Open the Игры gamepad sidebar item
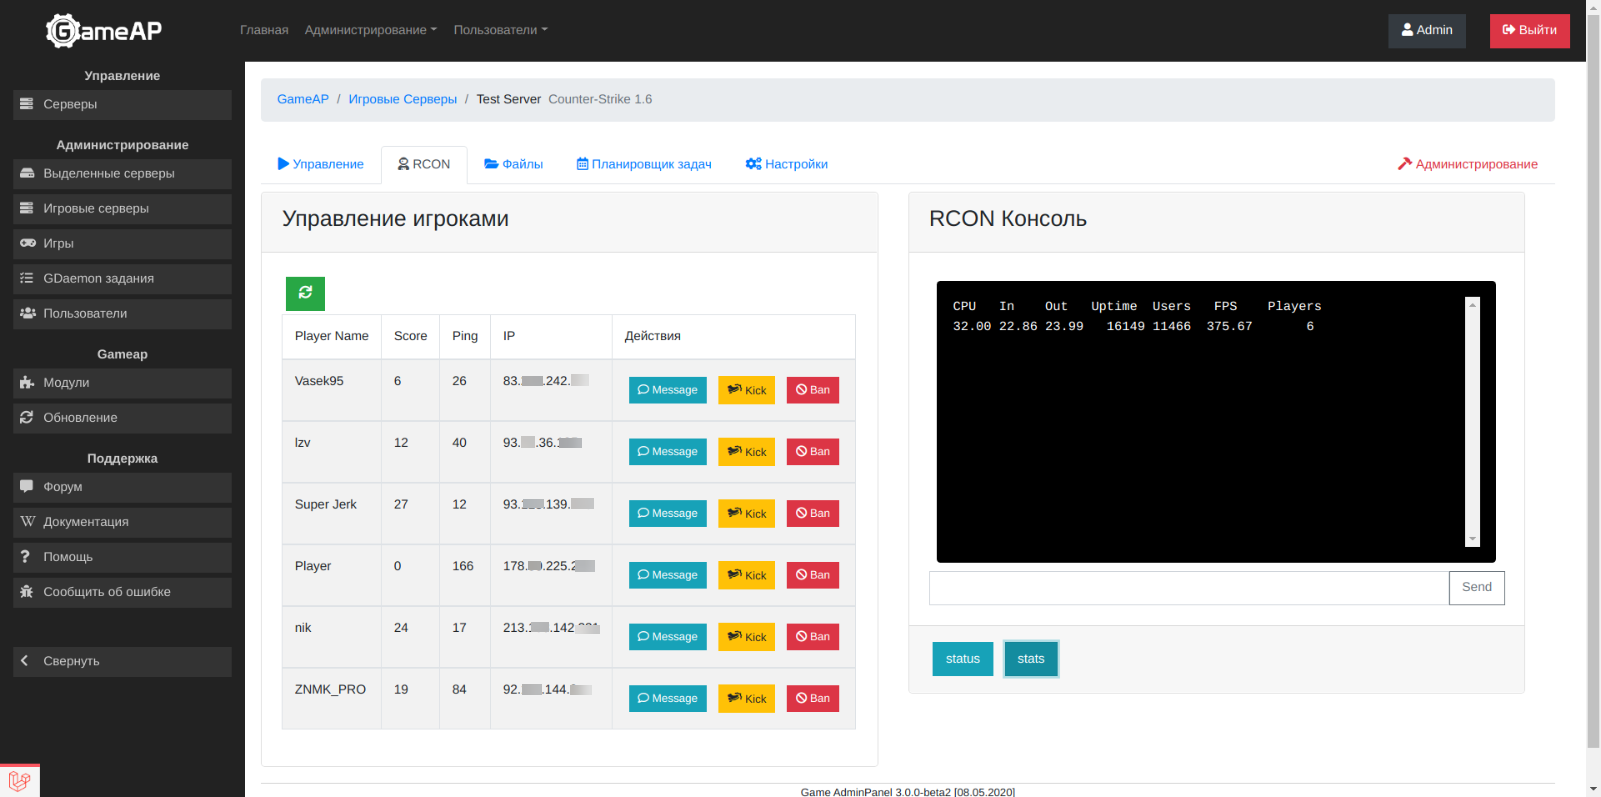The width and height of the screenshot is (1601, 797). tap(122, 244)
